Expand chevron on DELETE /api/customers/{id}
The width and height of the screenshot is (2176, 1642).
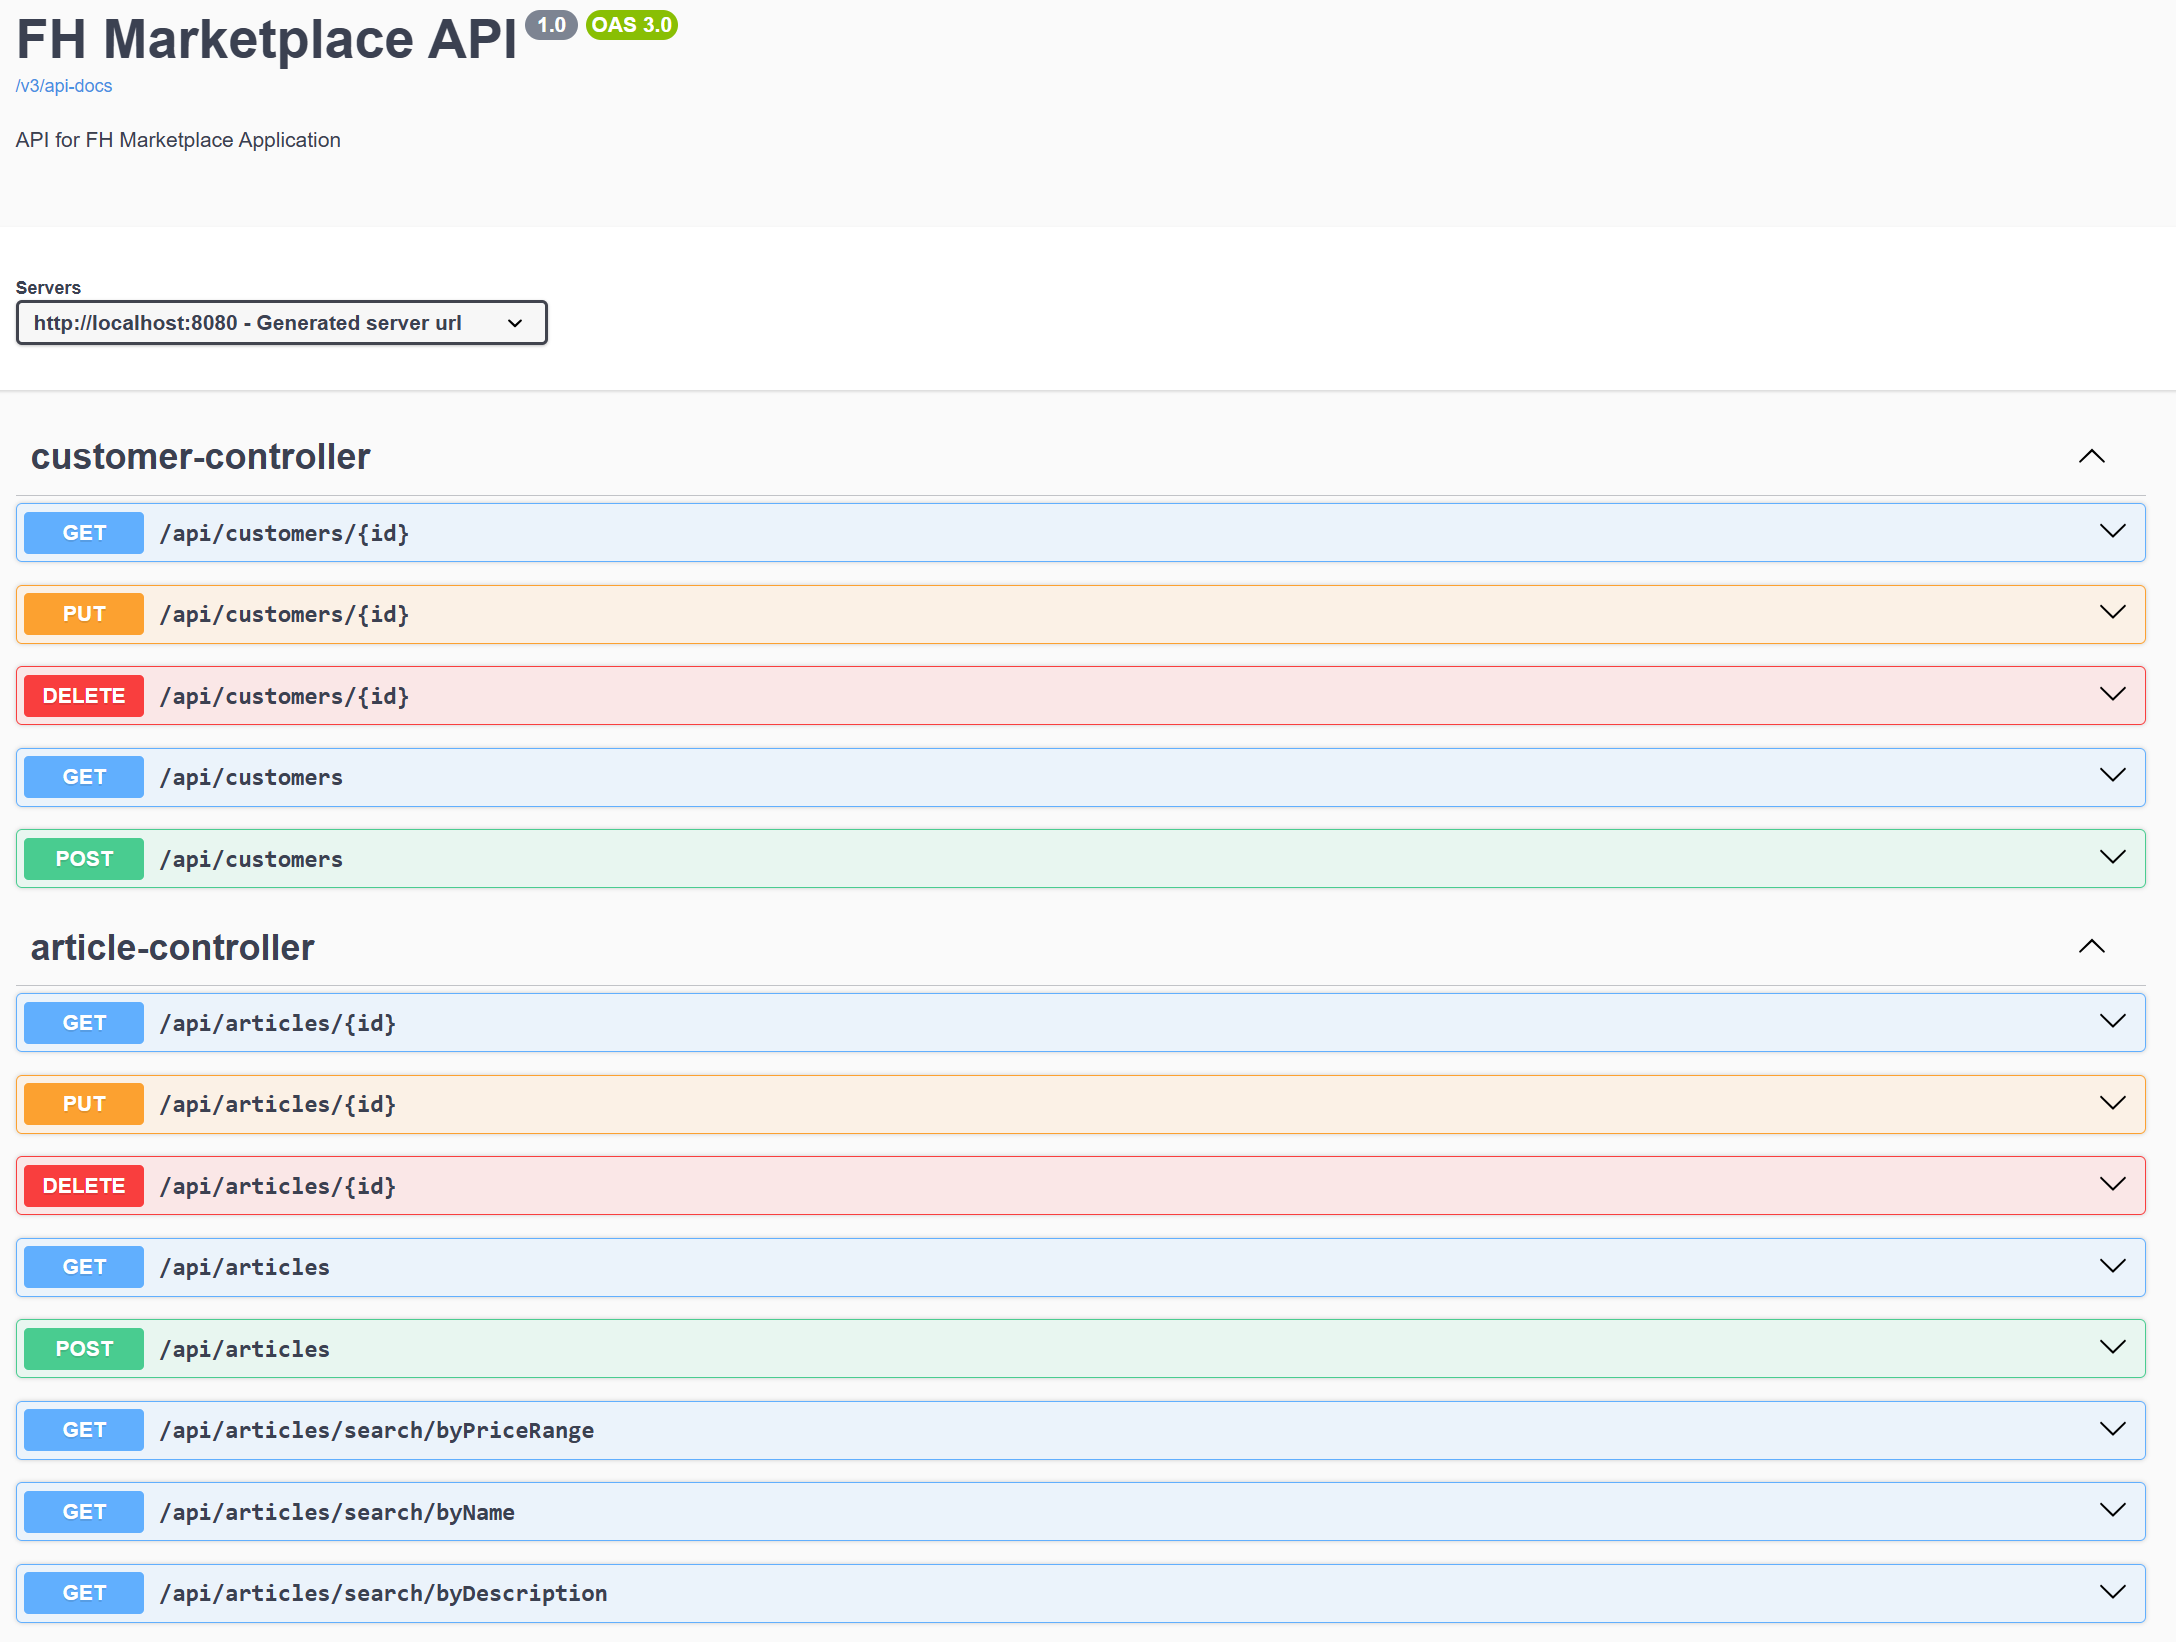[x=2112, y=695]
